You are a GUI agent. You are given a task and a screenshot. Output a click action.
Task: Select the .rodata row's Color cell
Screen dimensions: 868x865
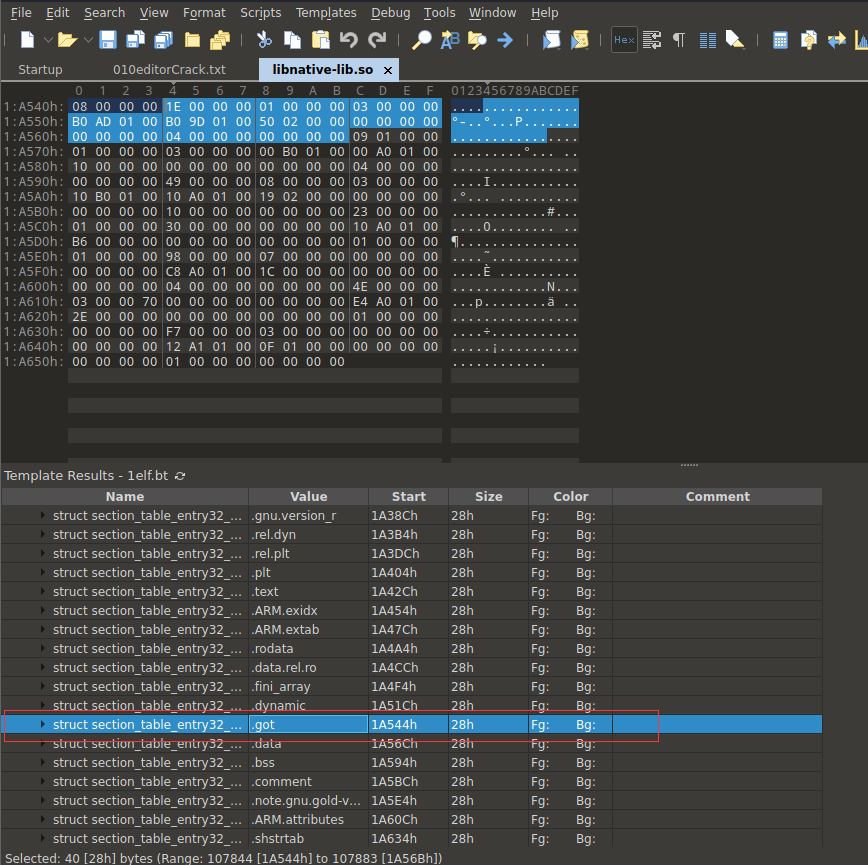(x=570, y=648)
